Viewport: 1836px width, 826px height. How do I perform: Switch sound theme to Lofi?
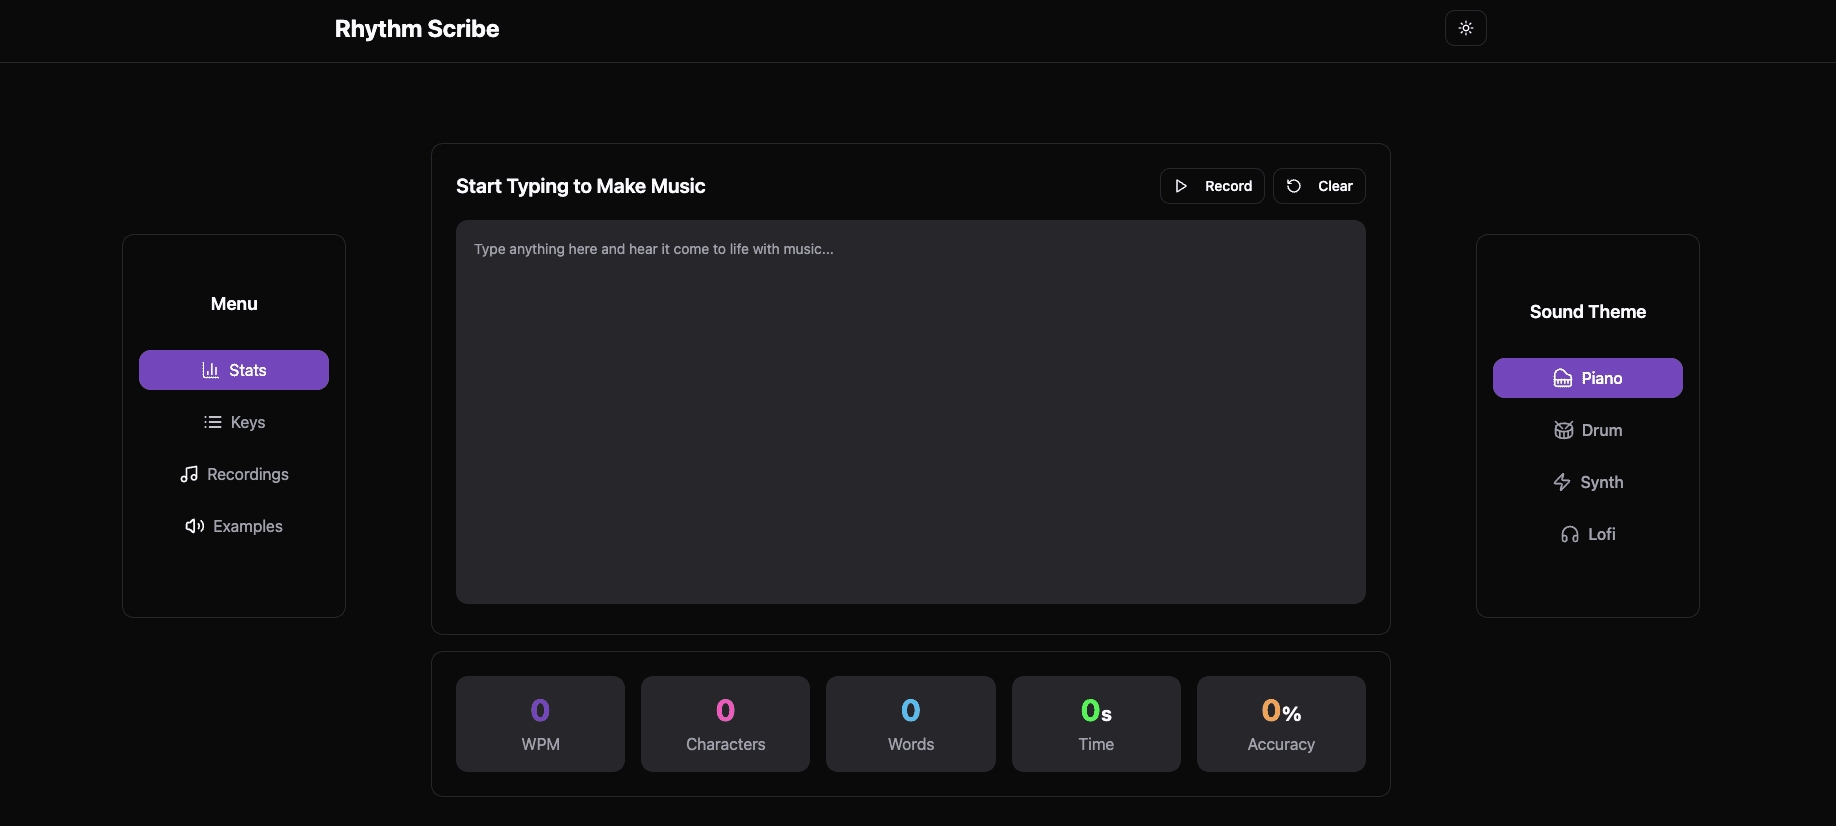[1587, 534]
